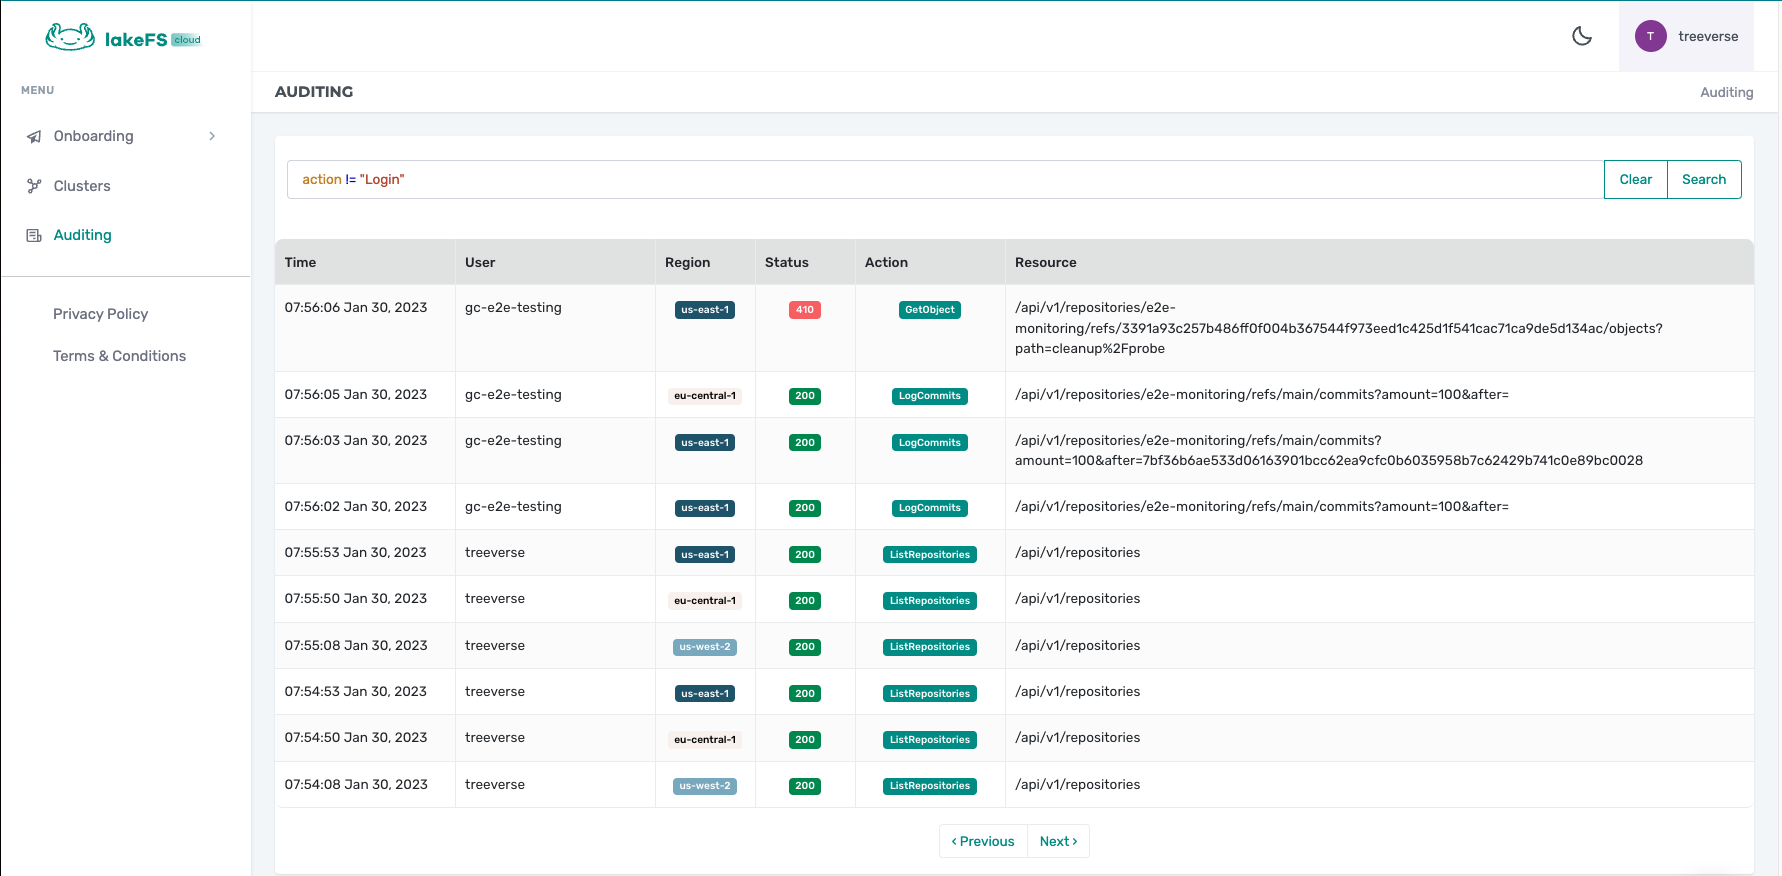Click gc-e2e-testing user in 07:56:06 row
The image size is (1782, 876).
pos(513,307)
